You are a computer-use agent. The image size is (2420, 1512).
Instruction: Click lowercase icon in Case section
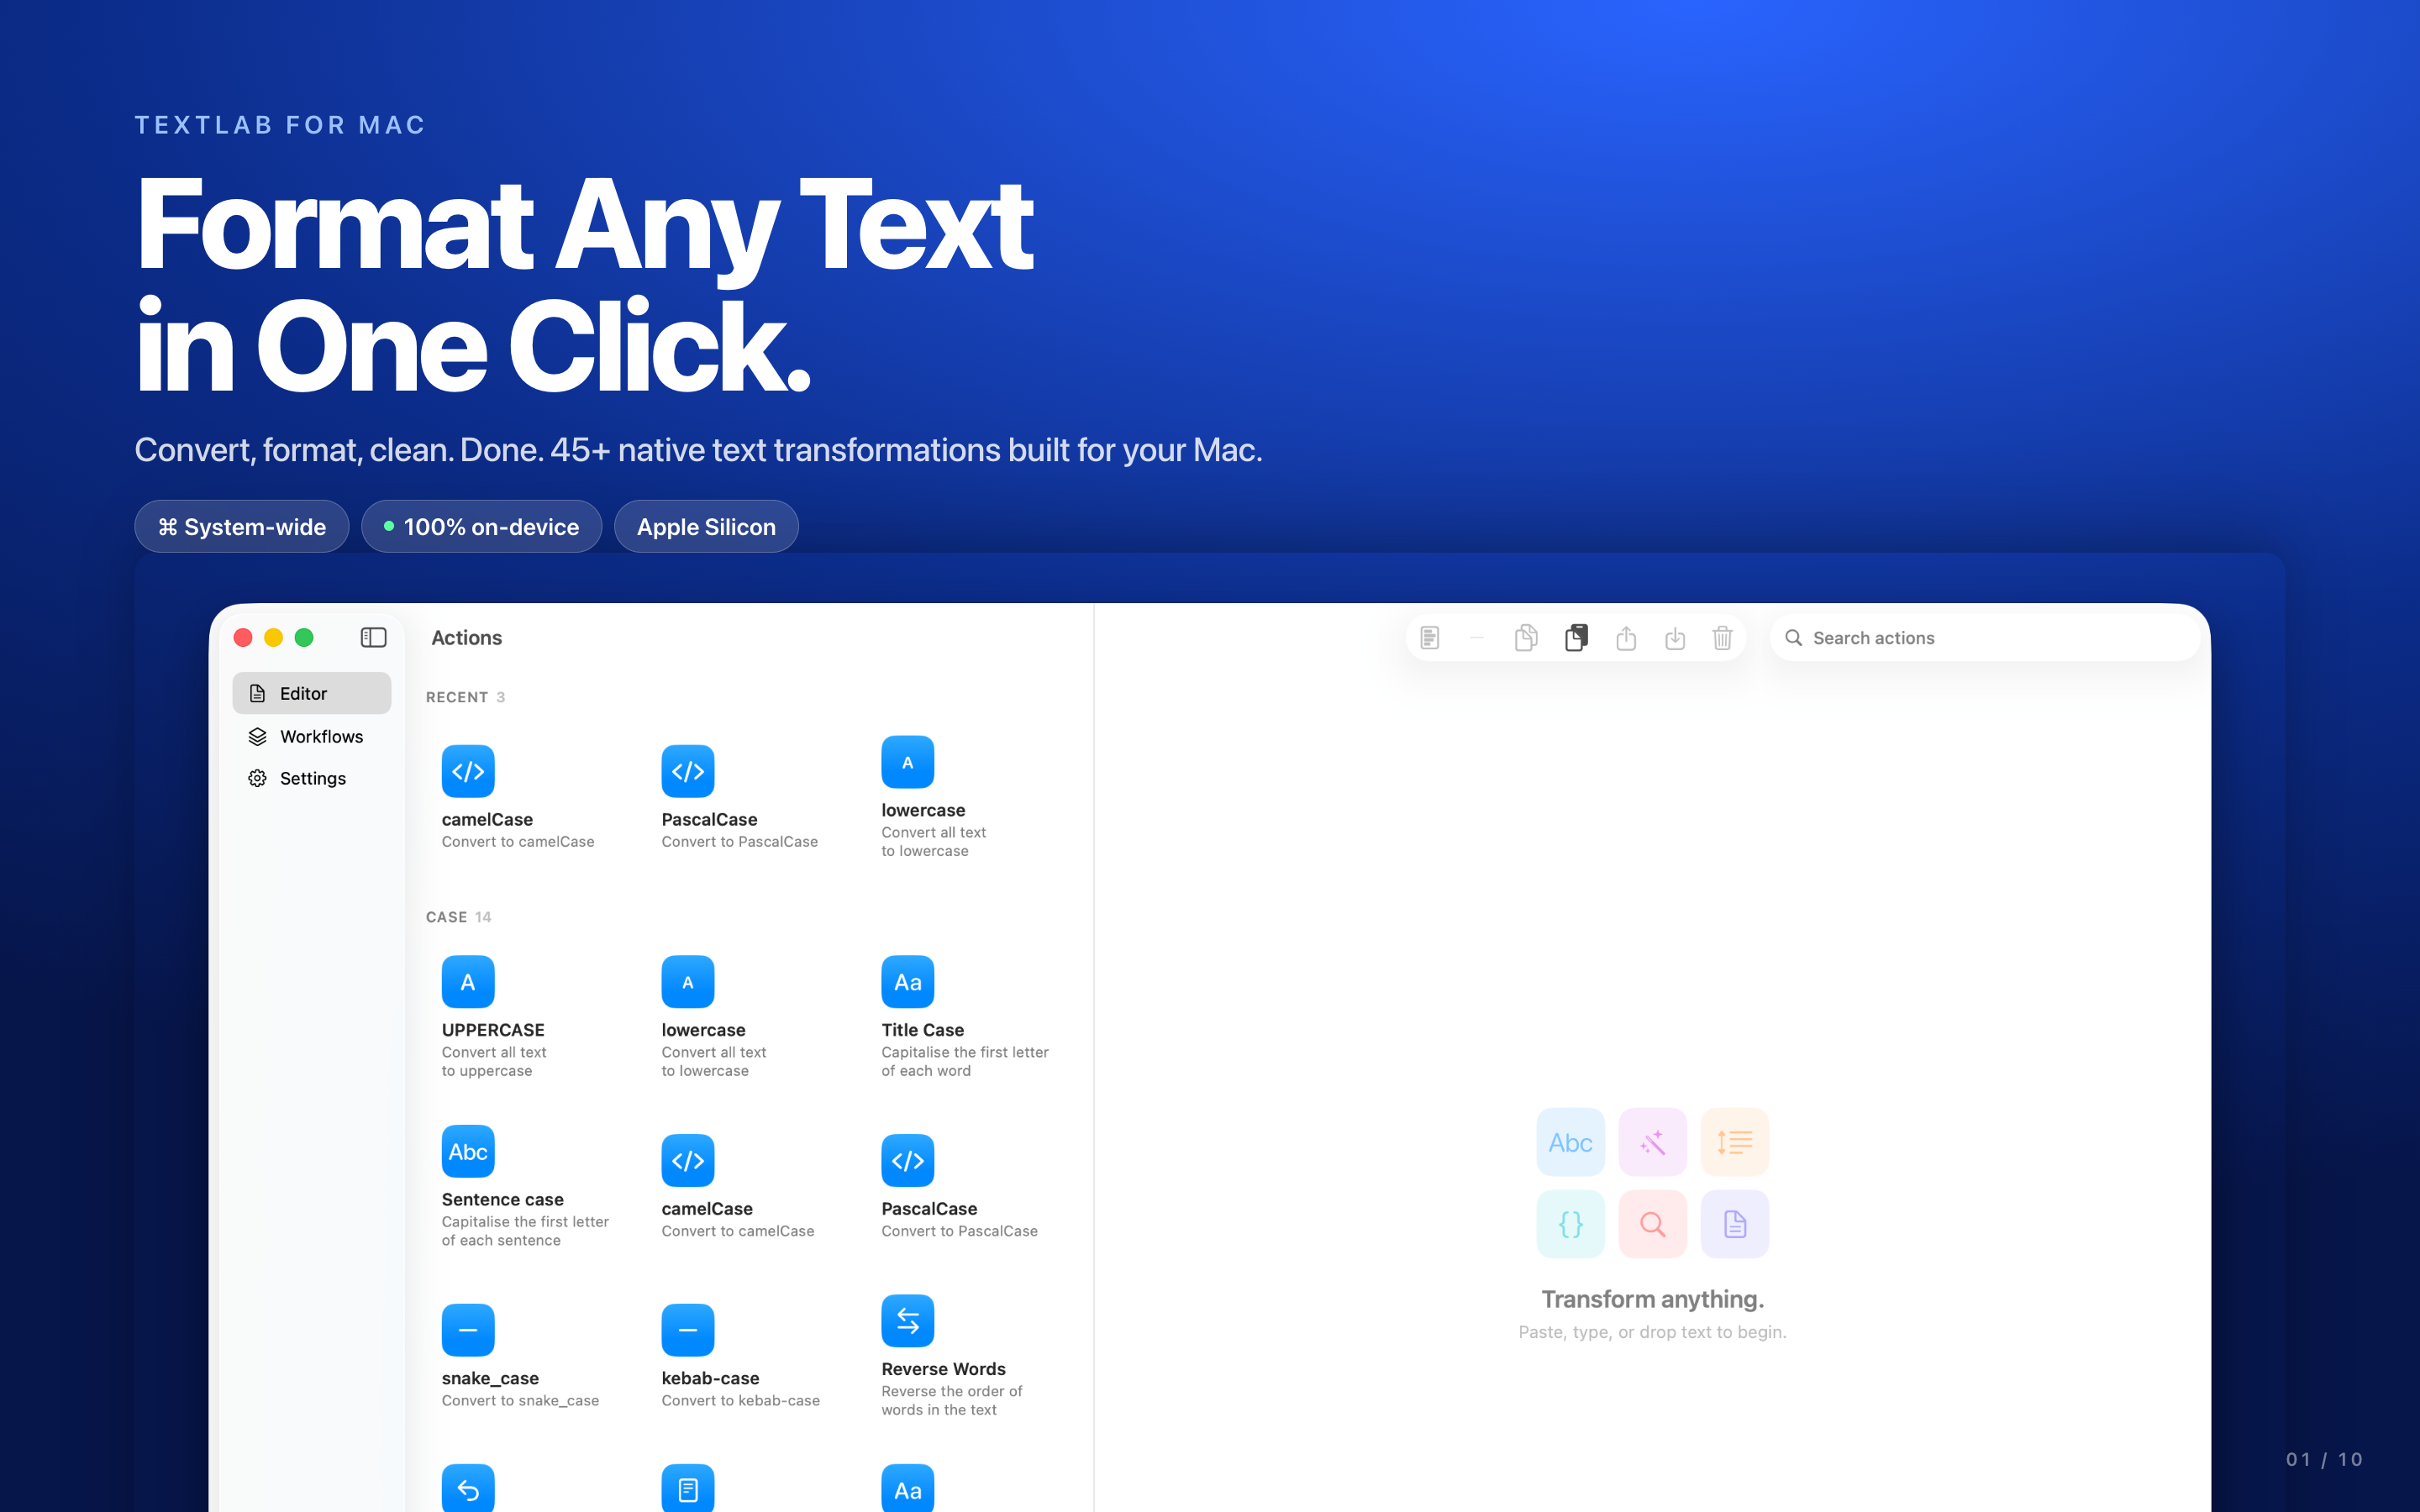pos(688,982)
